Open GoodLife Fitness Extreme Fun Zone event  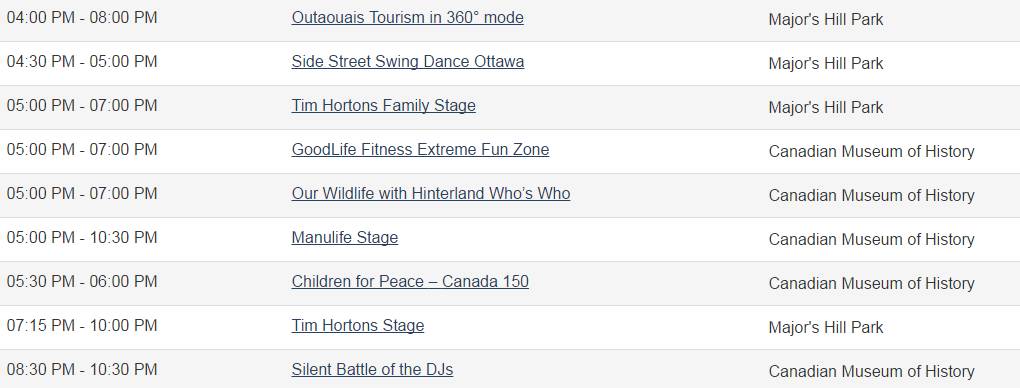click(x=420, y=150)
